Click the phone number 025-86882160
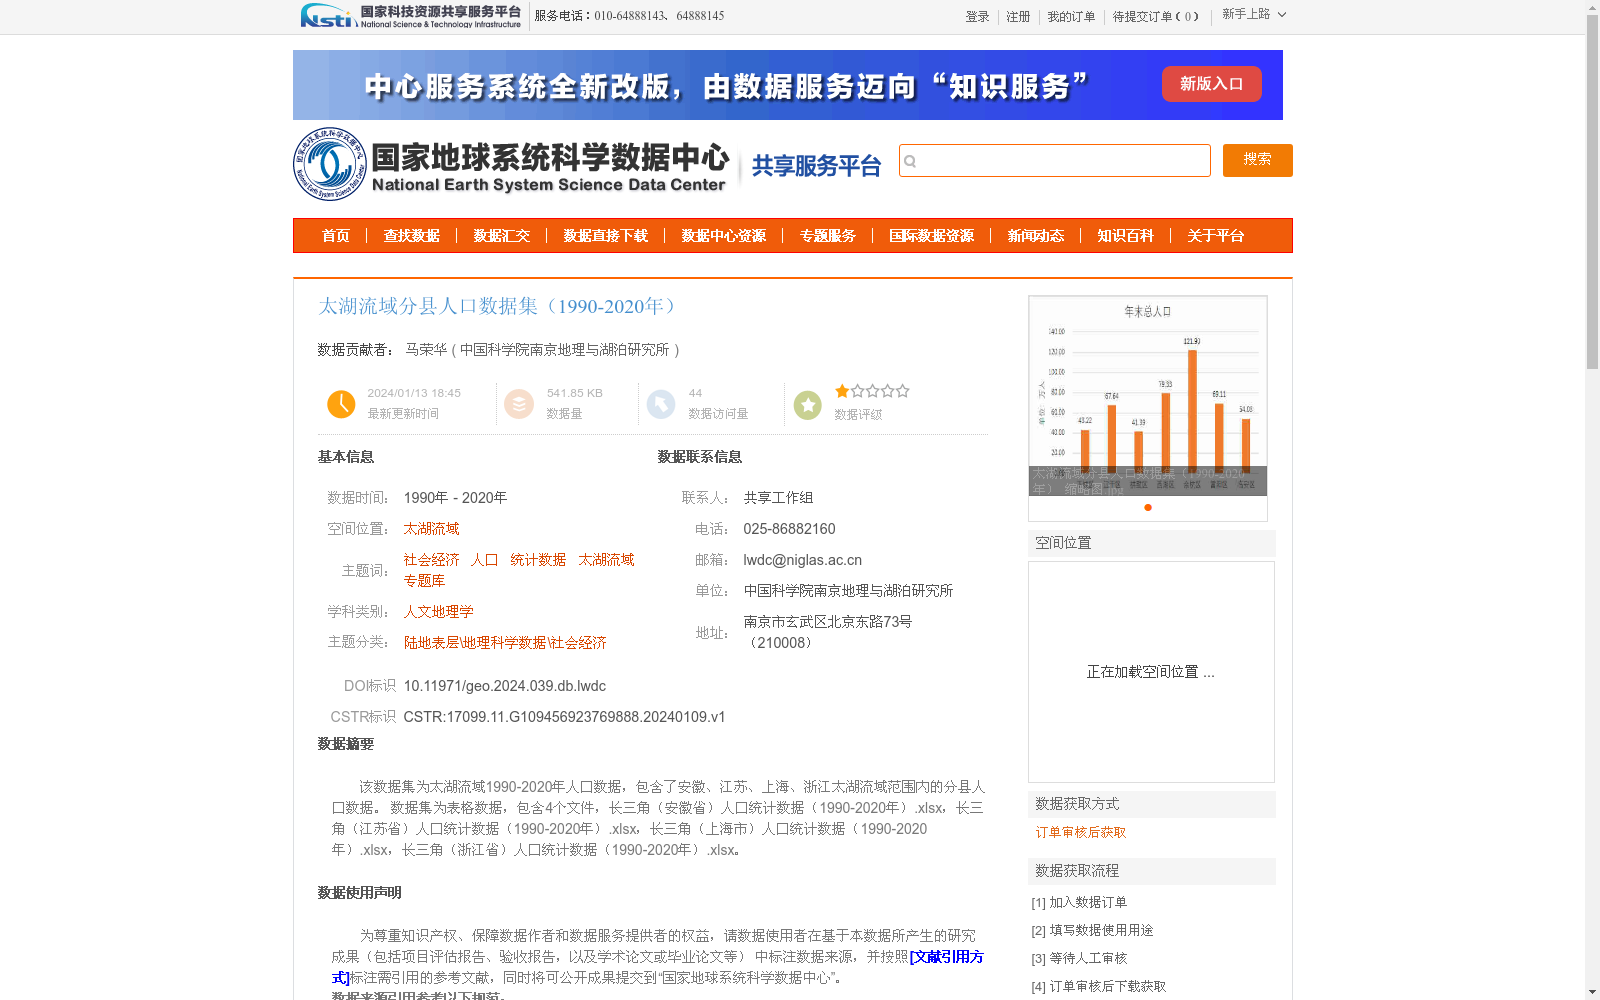The image size is (1600, 1000). pos(789,529)
